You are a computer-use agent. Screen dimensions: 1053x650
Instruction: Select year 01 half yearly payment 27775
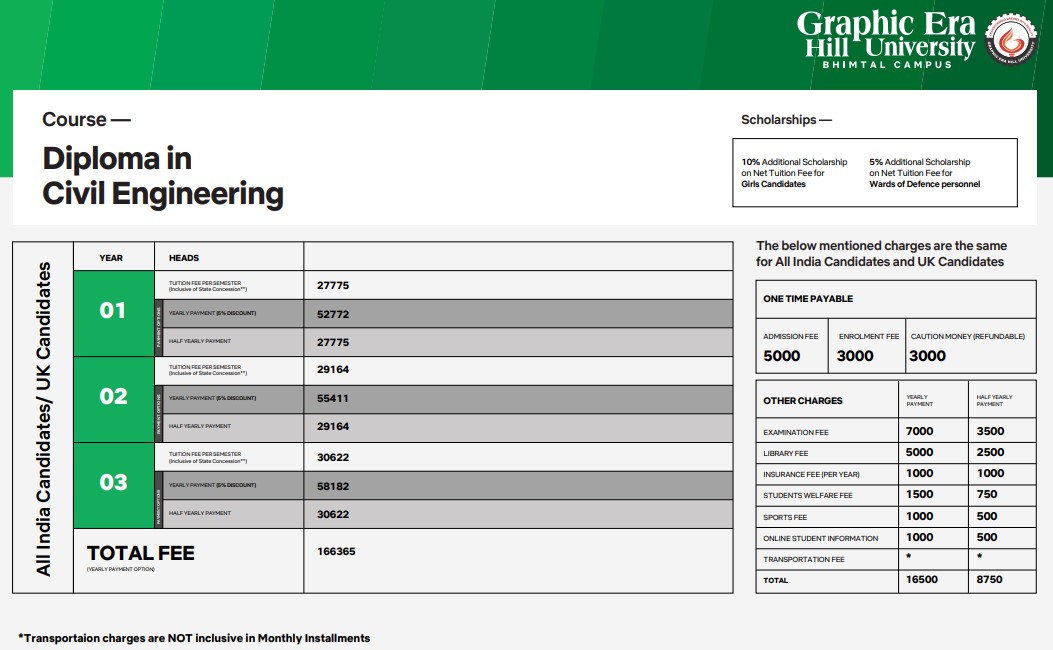[333, 342]
